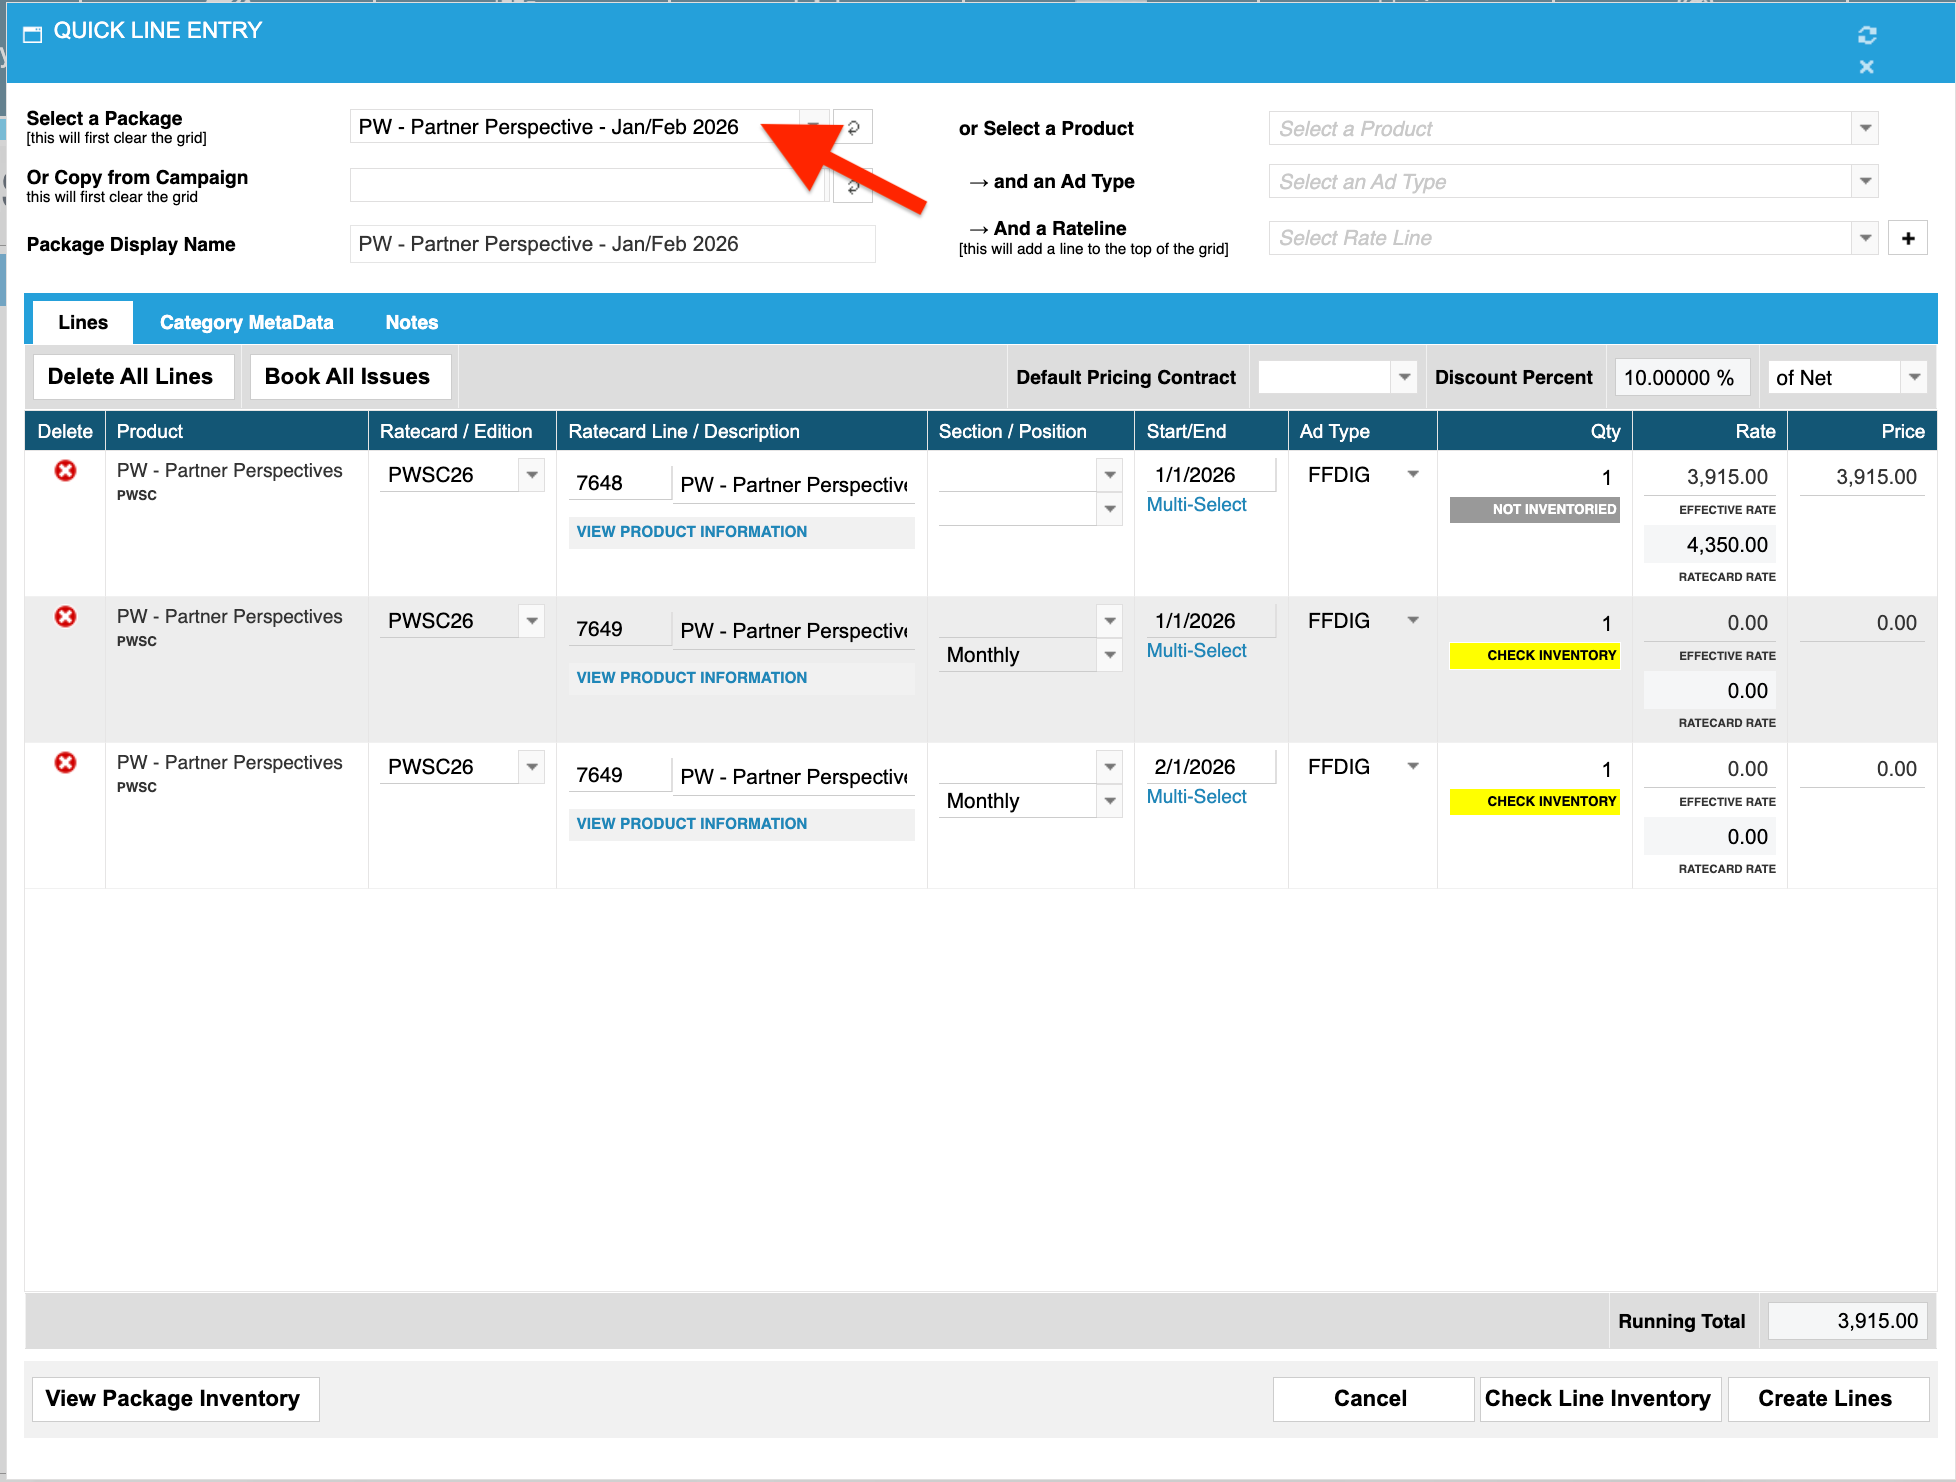Open first row PWSC26 ratecard dropdown

pos(532,474)
